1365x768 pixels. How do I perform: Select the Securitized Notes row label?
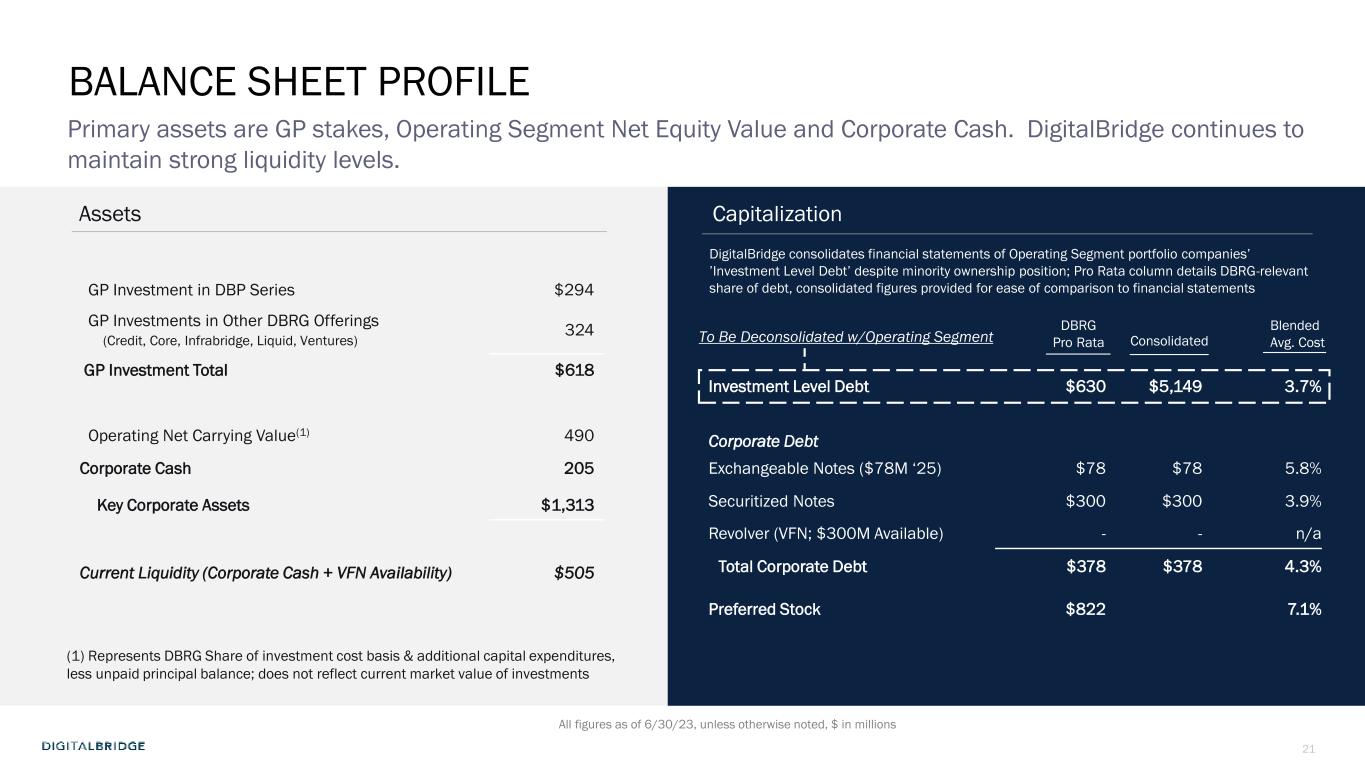click(x=771, y=501)
